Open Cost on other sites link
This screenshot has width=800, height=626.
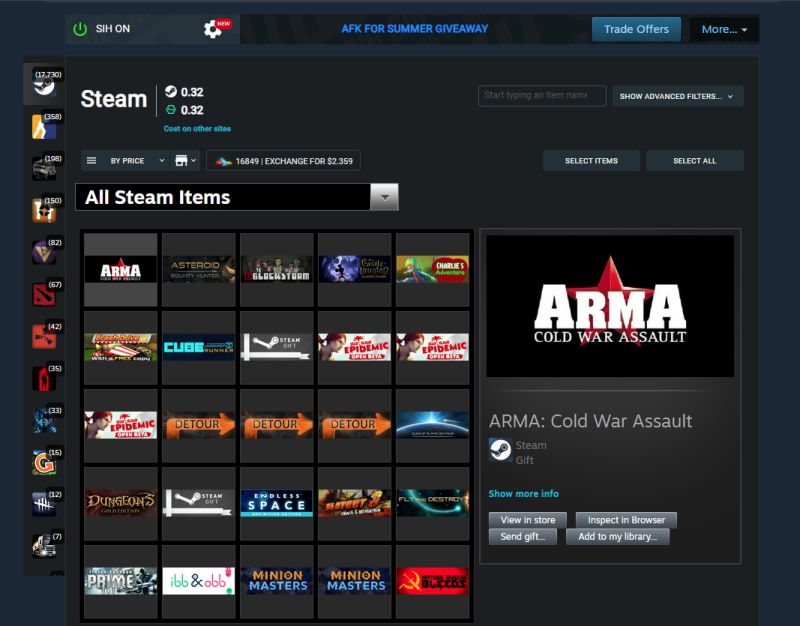[197, 129]
